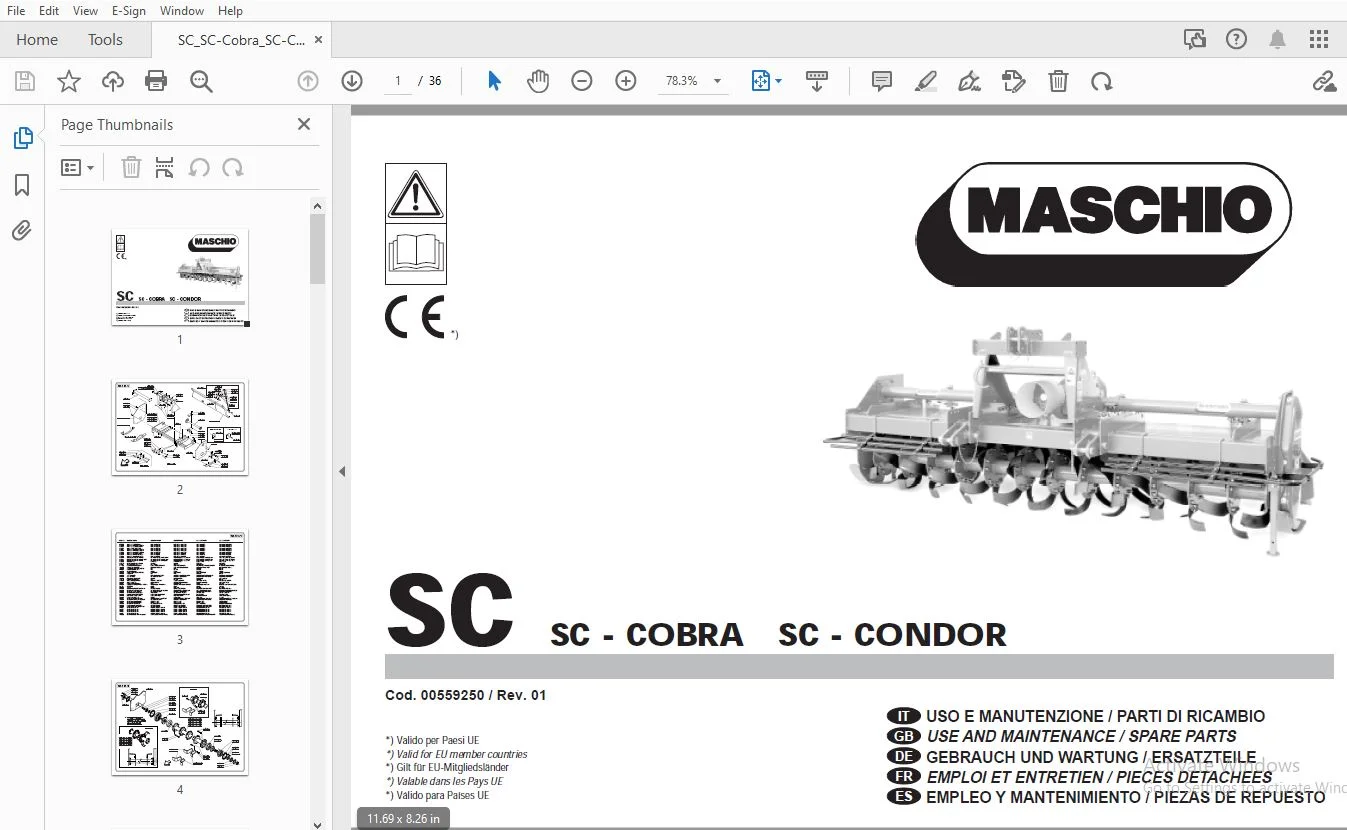This screenshot has width=1347, height=830.
Task: Select the SC_SC-Cobra document tab
Action: [241, 40]
